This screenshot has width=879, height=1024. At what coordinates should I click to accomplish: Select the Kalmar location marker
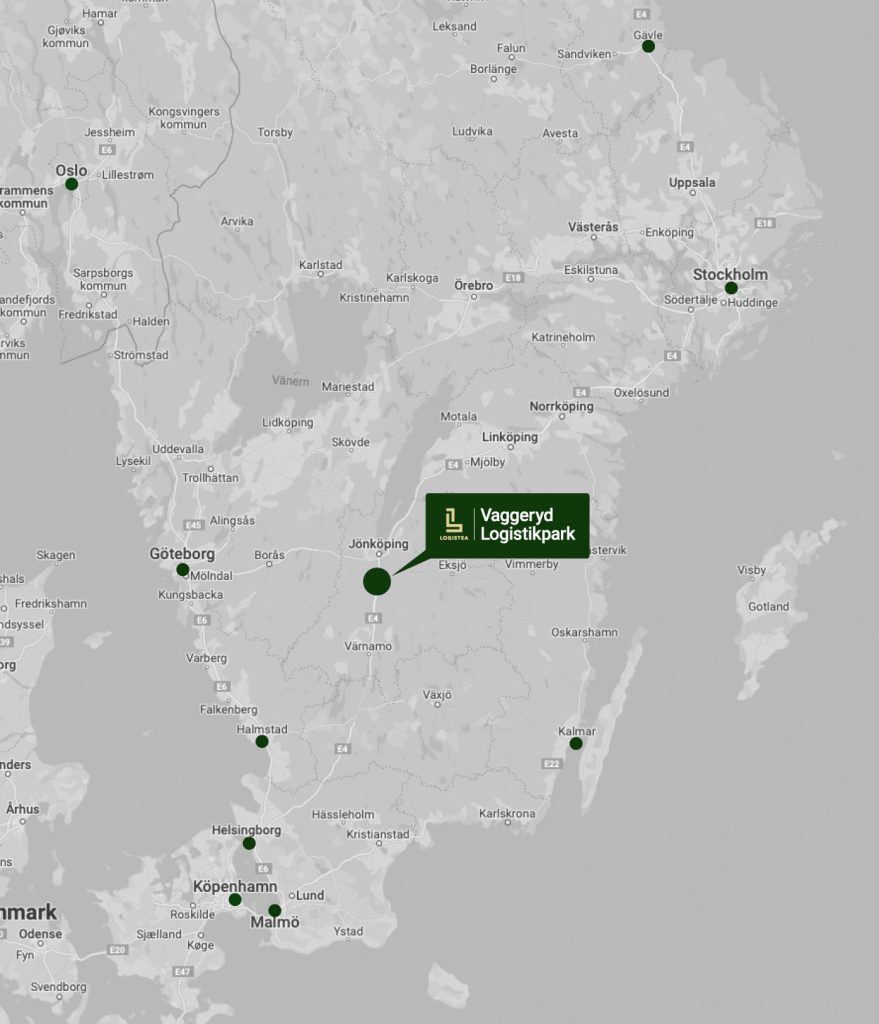(x=576, y=743)
